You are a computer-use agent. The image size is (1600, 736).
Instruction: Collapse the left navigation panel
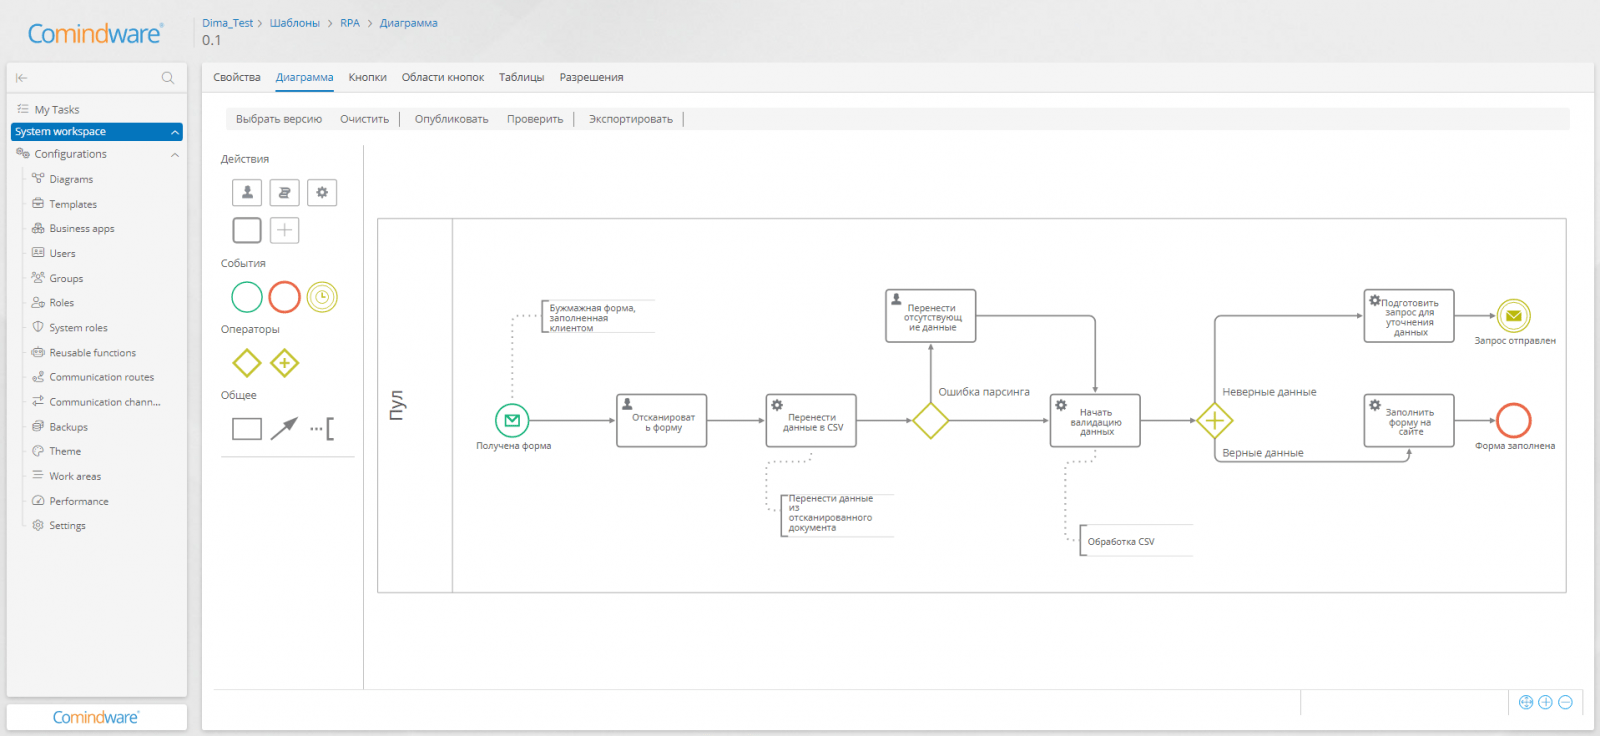21,78
